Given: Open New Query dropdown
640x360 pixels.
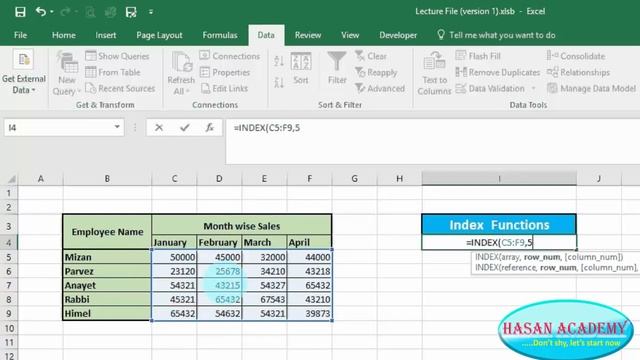Looking at the screenshot, I should (x=67, y=73).
